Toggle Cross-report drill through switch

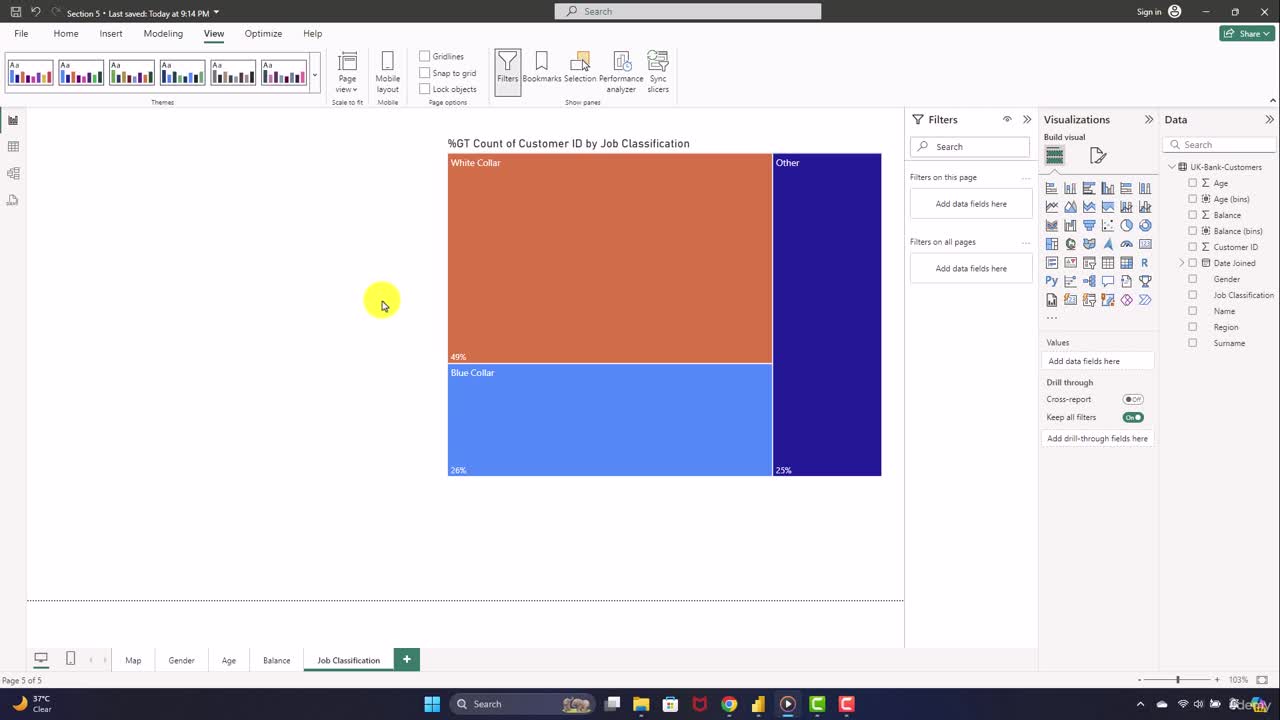(x=1133, y=399)
